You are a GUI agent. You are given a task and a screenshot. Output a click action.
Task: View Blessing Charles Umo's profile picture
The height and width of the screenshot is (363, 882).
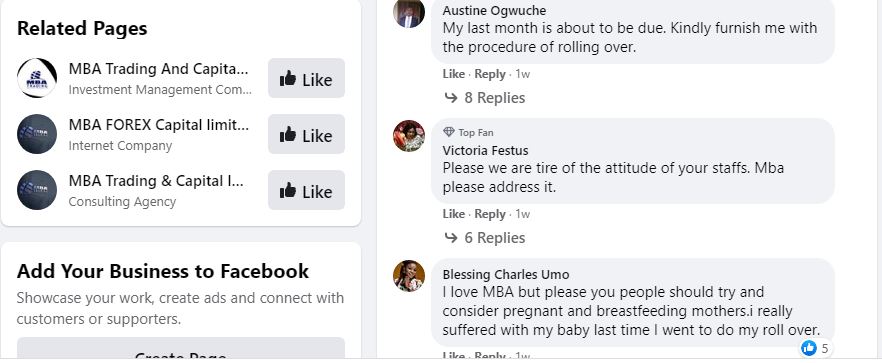pos(409,276)
